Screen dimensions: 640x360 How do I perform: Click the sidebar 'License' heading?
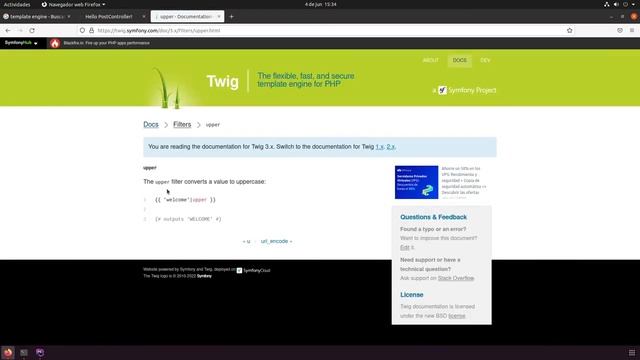[411, 295]
